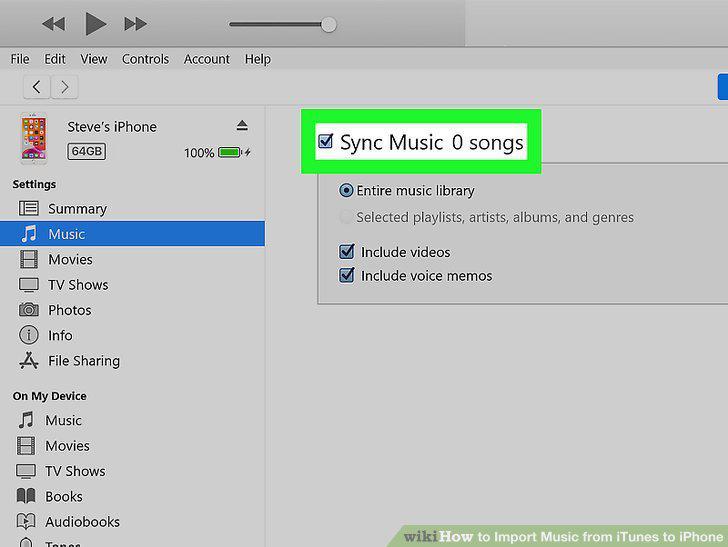Image resolution: width=728 pixels, height=547 pixels.
Task: Select Entire music library radio button
Action: [346, 190]
